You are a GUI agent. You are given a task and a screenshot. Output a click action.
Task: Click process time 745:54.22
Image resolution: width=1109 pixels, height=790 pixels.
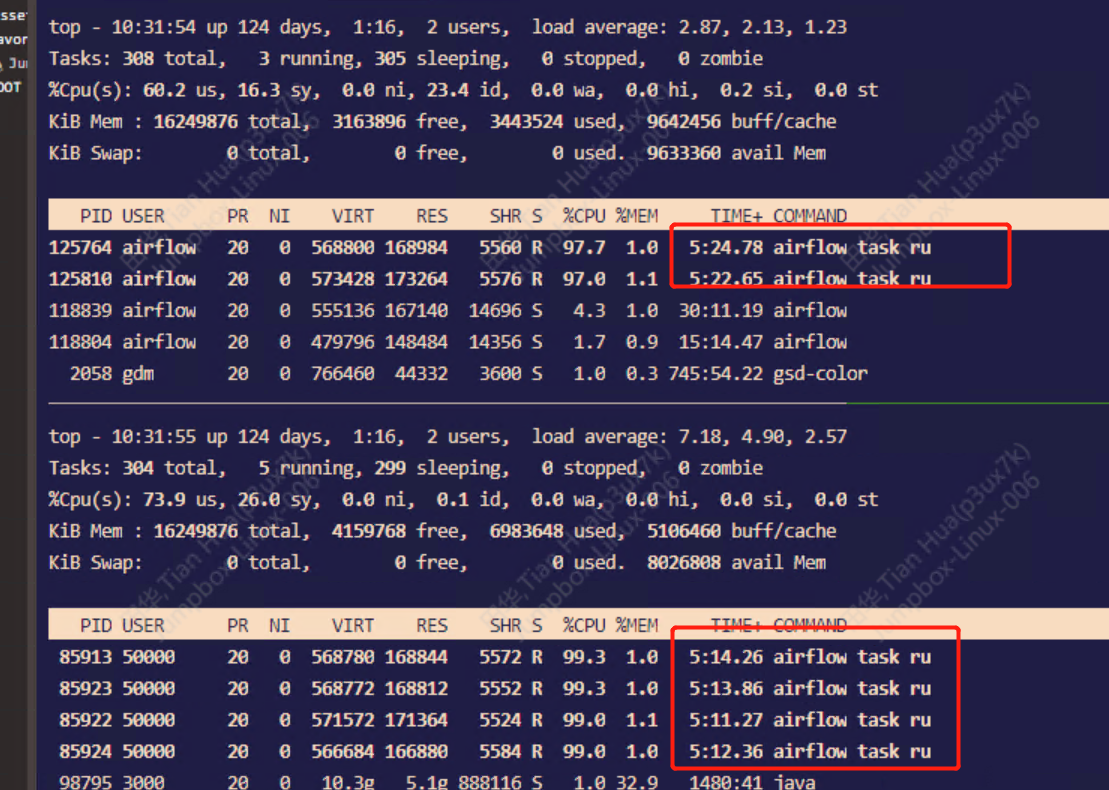pos(716,373)
